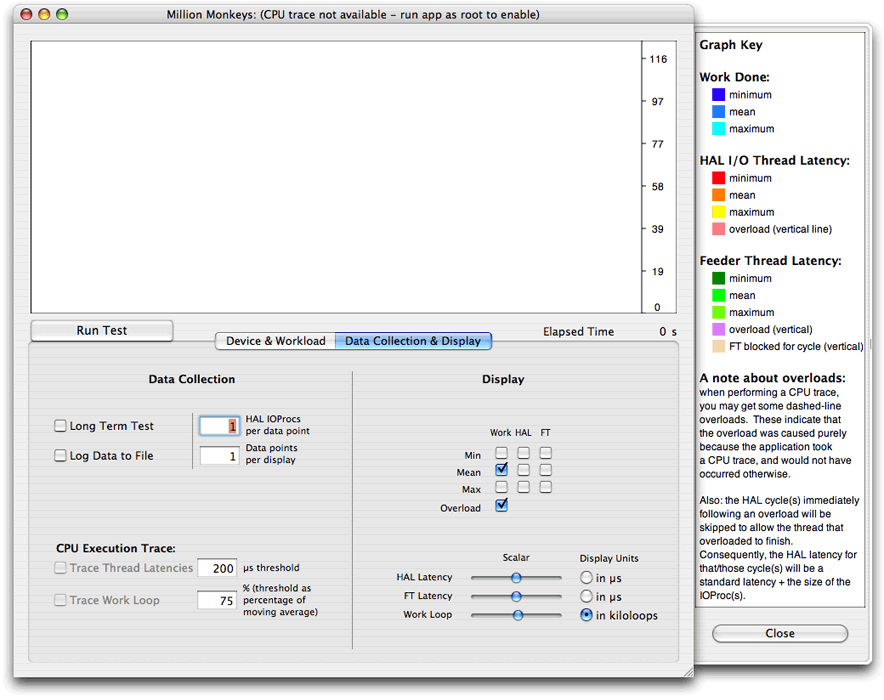Check the Mean checkbox in the HAL column
Viewport: 884px width, 700px height.
tap(523, 469)
